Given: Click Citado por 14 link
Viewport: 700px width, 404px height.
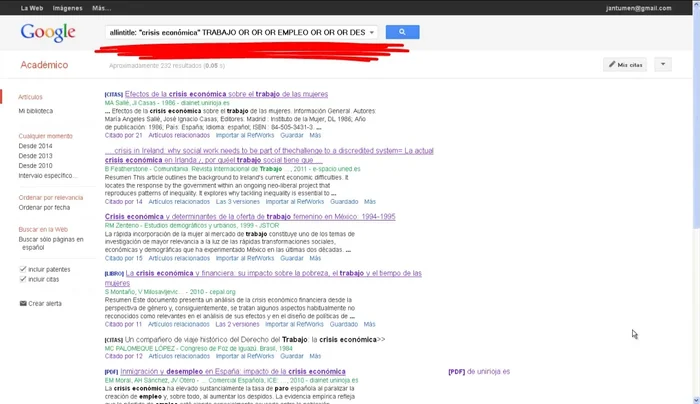Looking at the screenshot, I should (x=124, y=202).
